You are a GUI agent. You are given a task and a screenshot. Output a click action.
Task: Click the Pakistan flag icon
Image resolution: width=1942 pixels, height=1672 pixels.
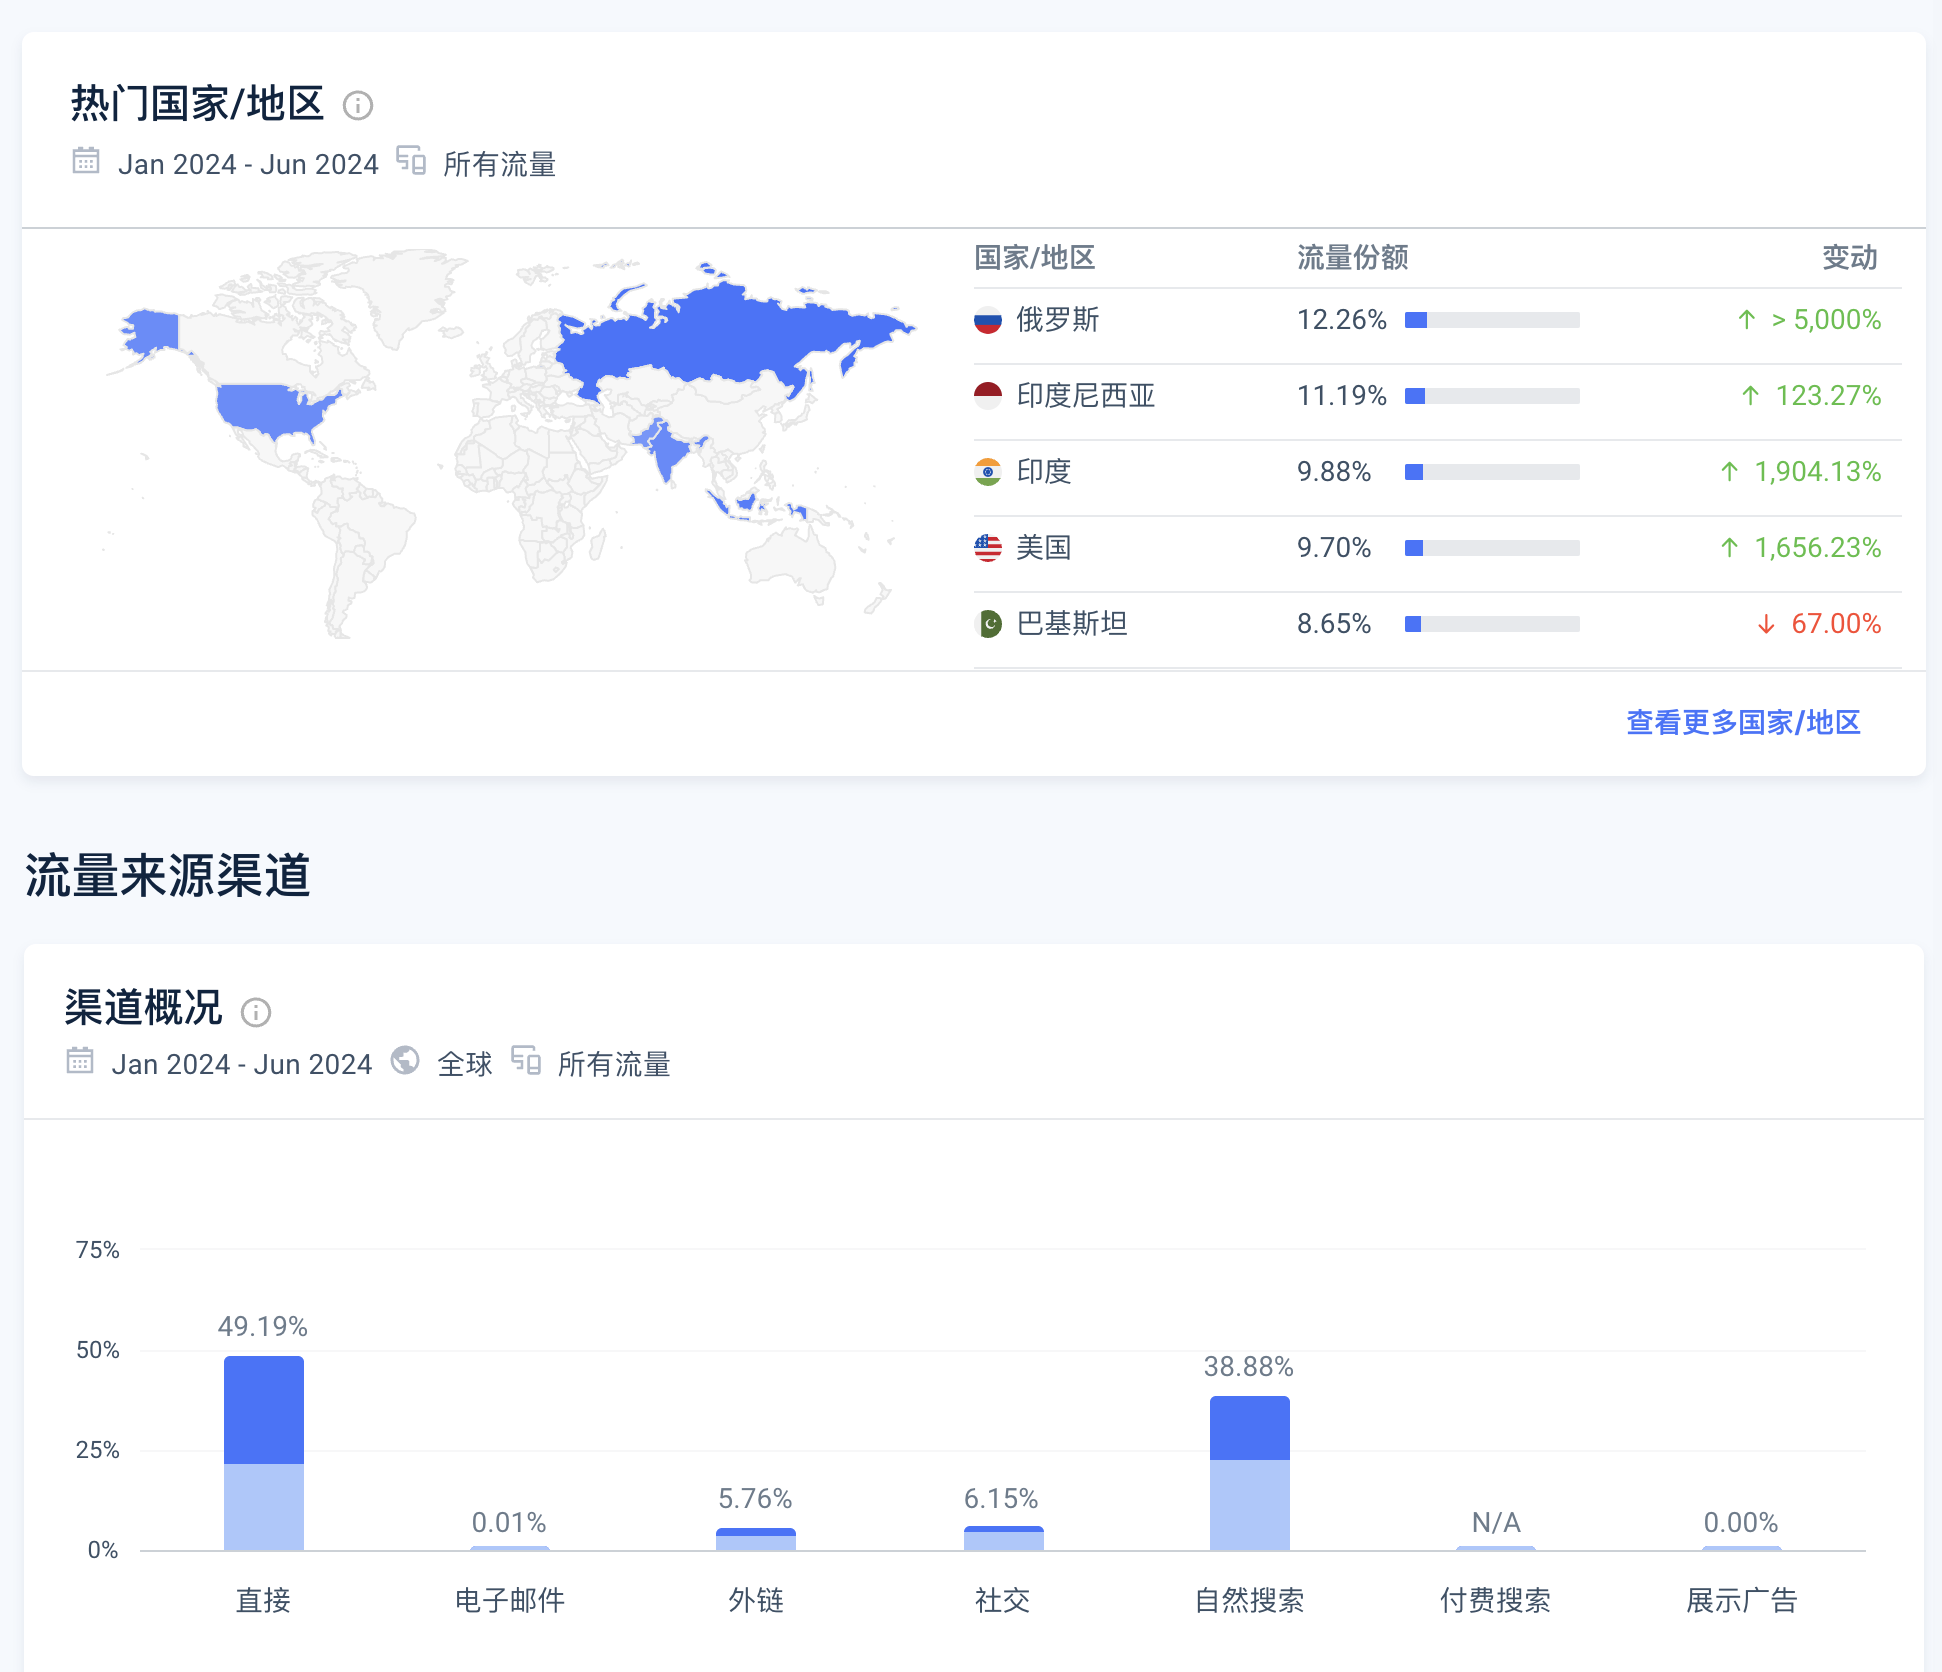(988, 624)
